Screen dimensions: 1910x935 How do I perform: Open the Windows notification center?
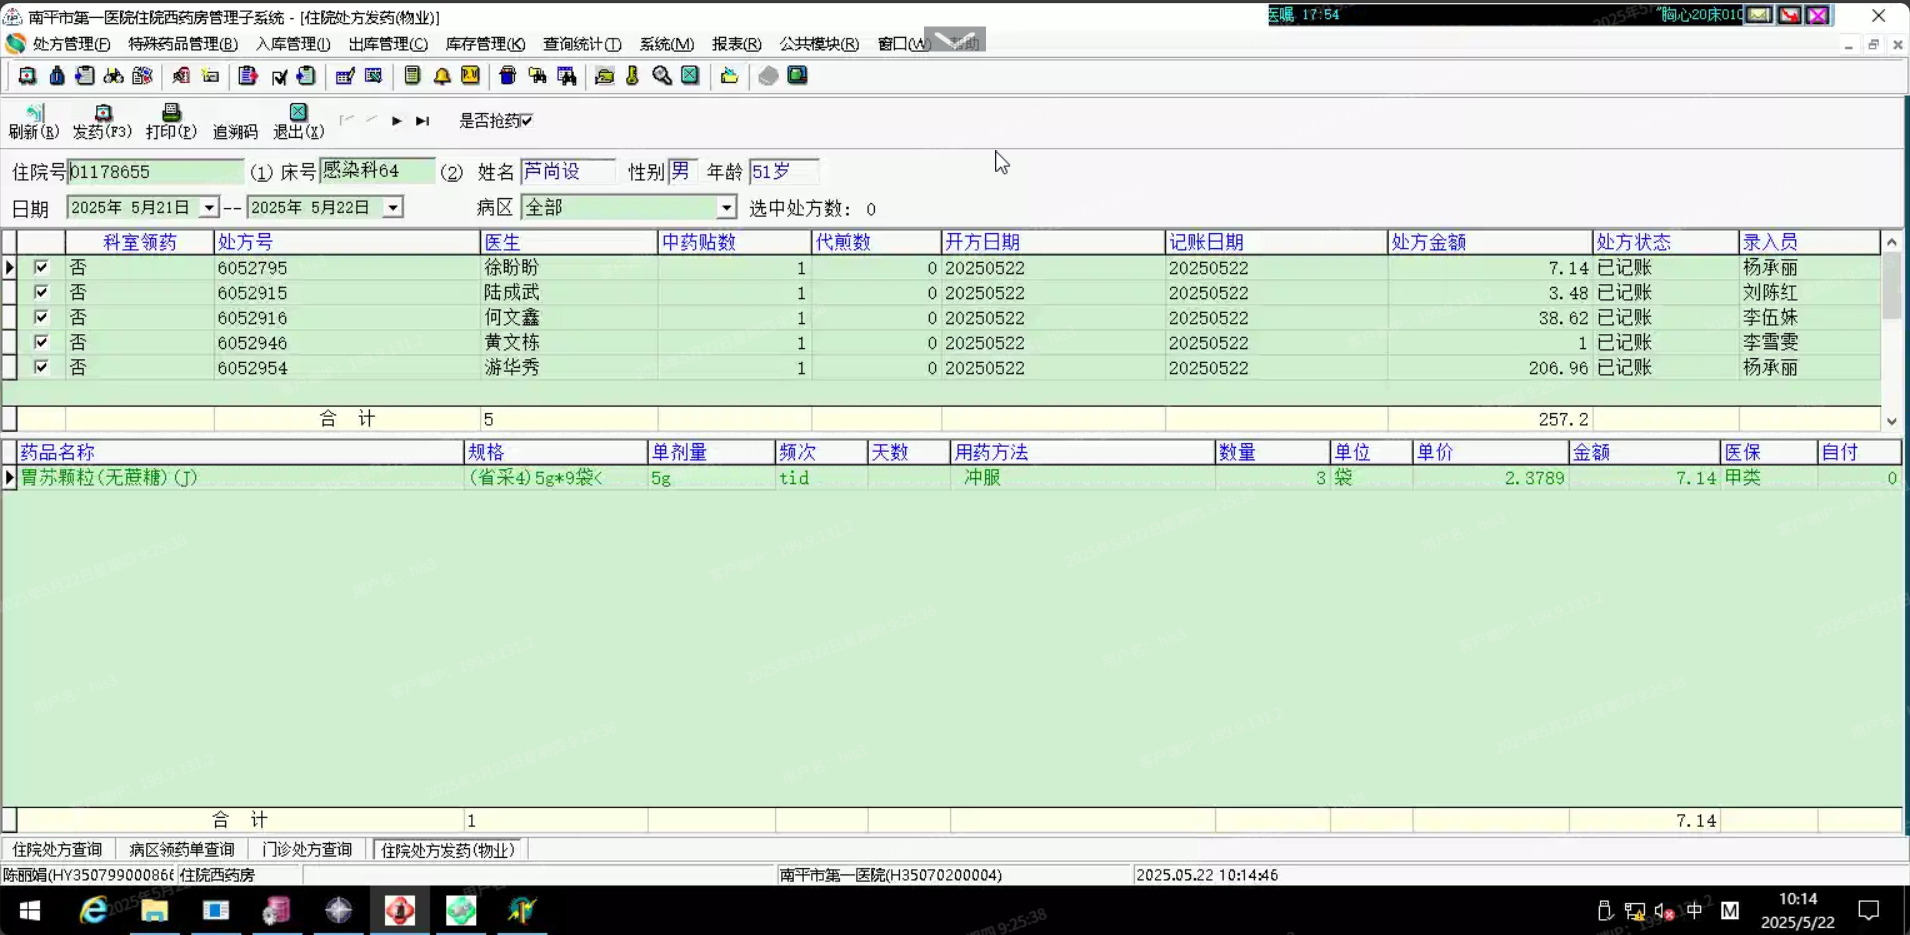(x=1868, y=910)
